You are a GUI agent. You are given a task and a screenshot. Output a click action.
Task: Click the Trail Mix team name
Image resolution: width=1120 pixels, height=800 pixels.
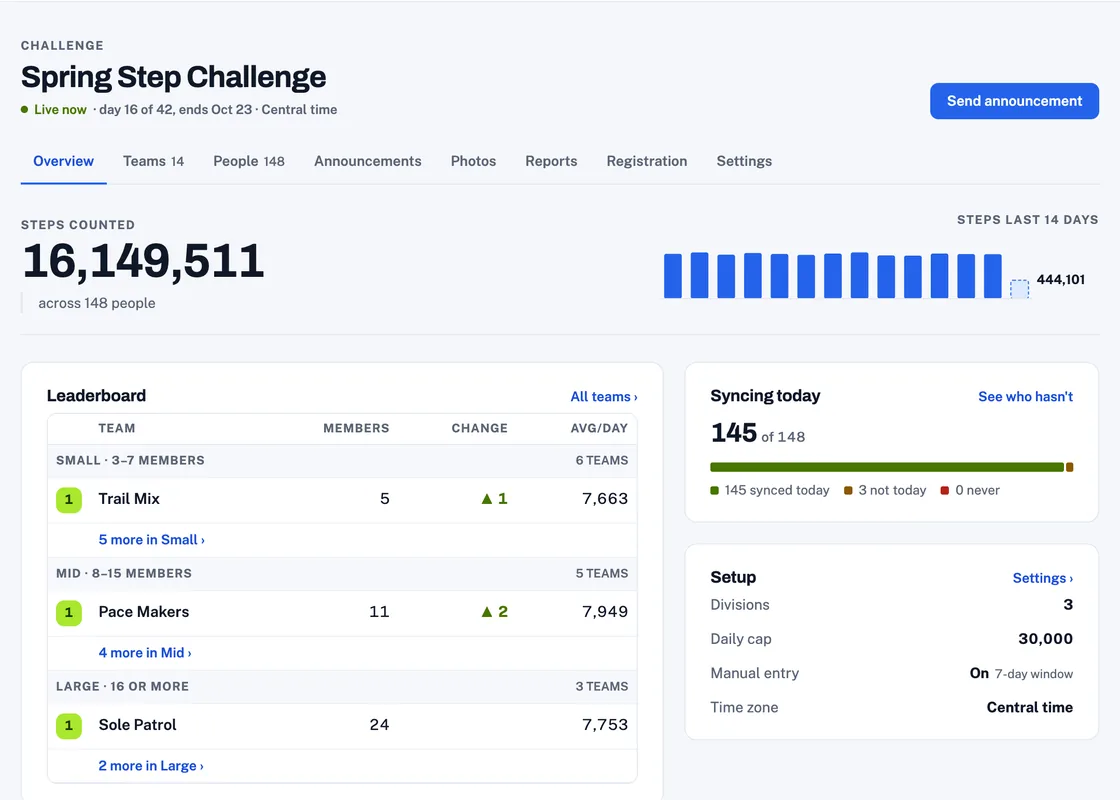pyautogui.click(x=129, y=499)
